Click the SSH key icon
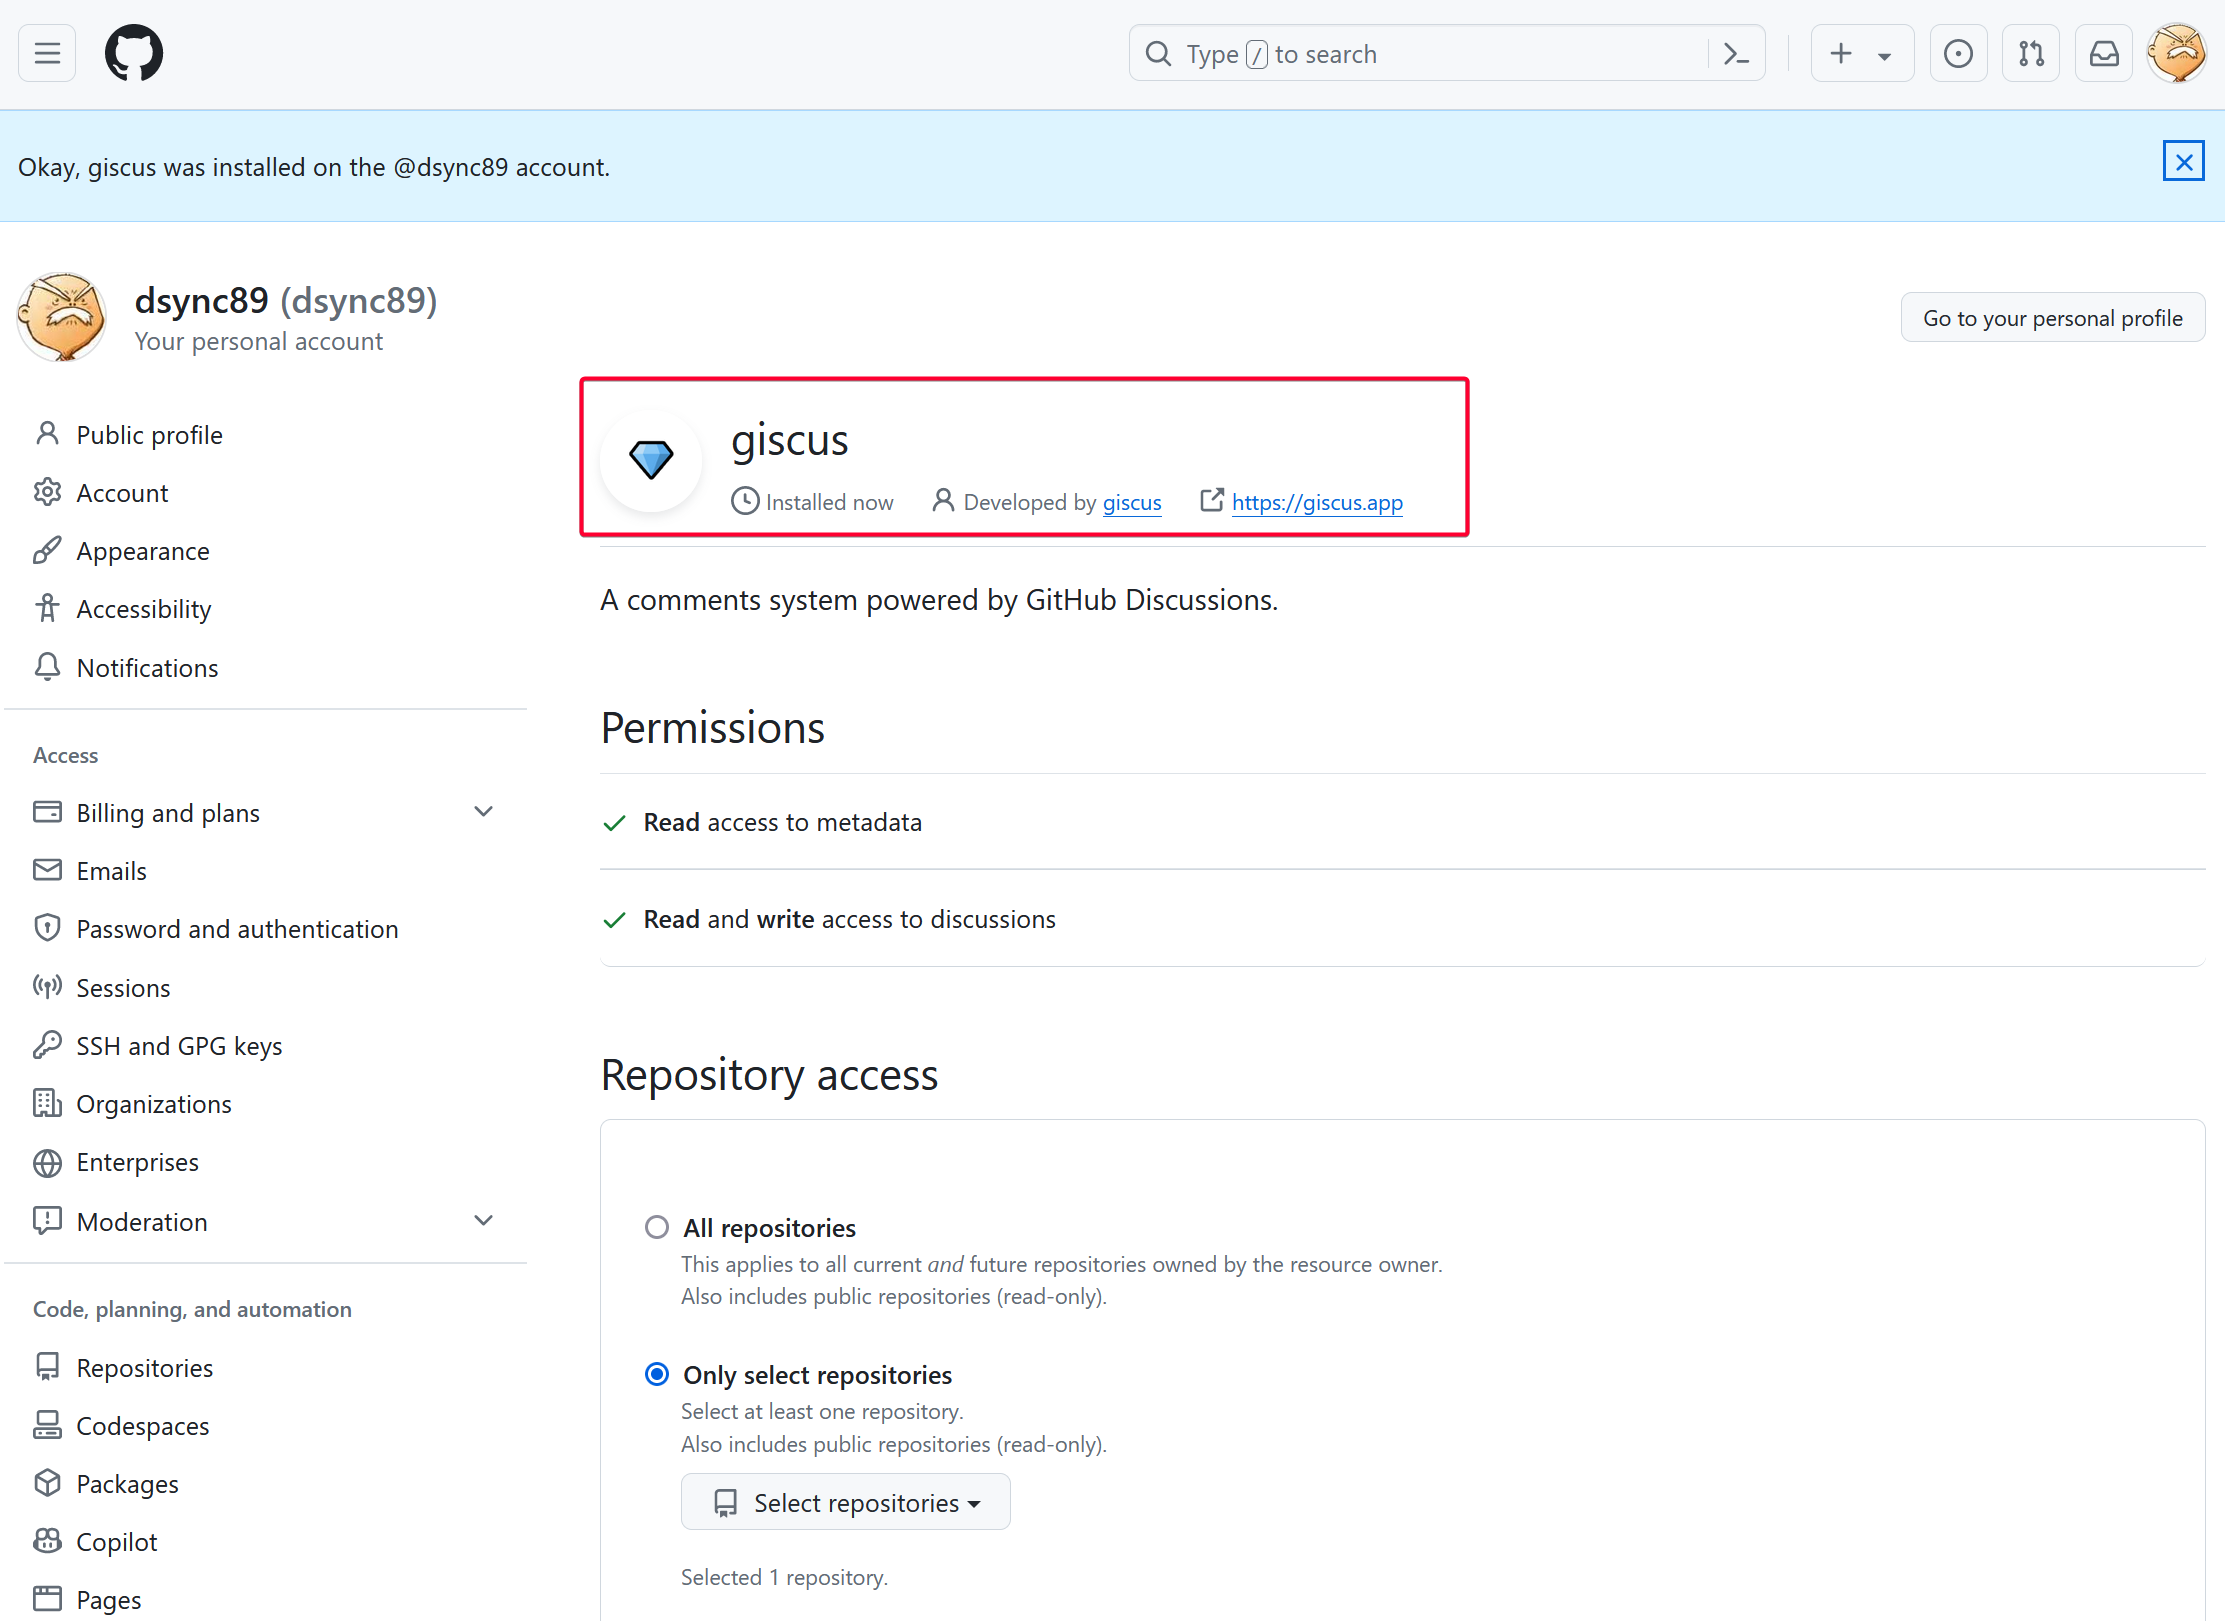The width and height of the screenshot is (2225, 1621). [x=47, y=1045]
